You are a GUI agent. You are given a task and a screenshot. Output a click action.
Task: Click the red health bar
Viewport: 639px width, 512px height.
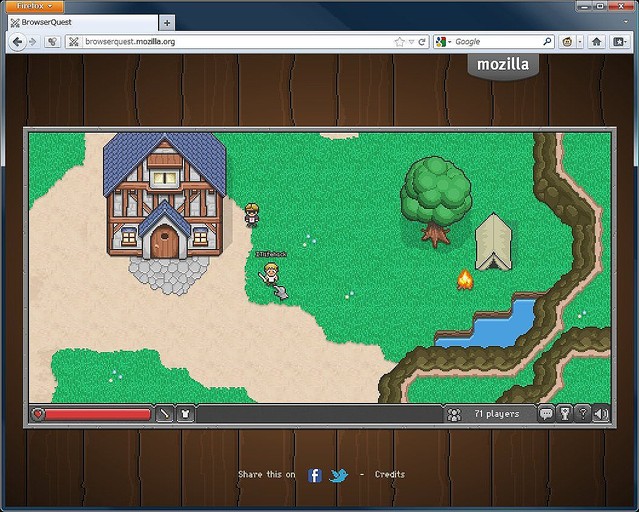[97, 415]
